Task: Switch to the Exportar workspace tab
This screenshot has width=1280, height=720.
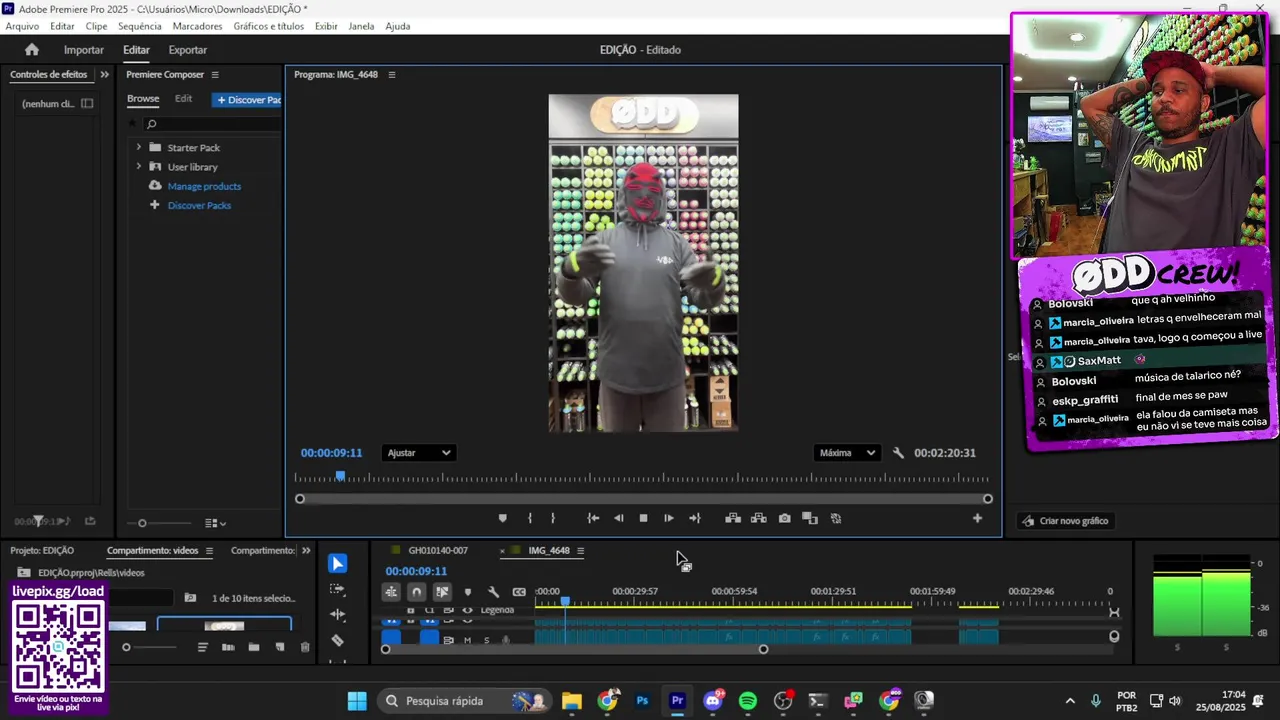Action: (x=188, y=50)
